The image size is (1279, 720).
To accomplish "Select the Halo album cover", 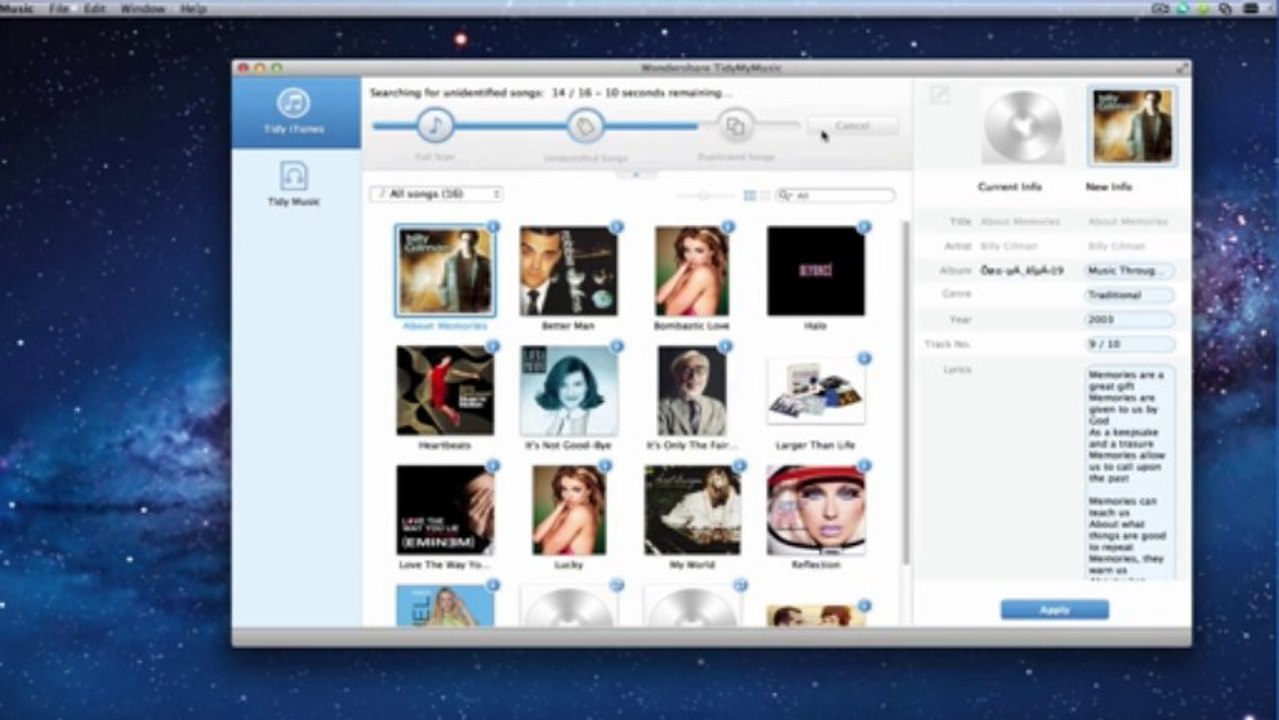I will [x=815, y=270].
